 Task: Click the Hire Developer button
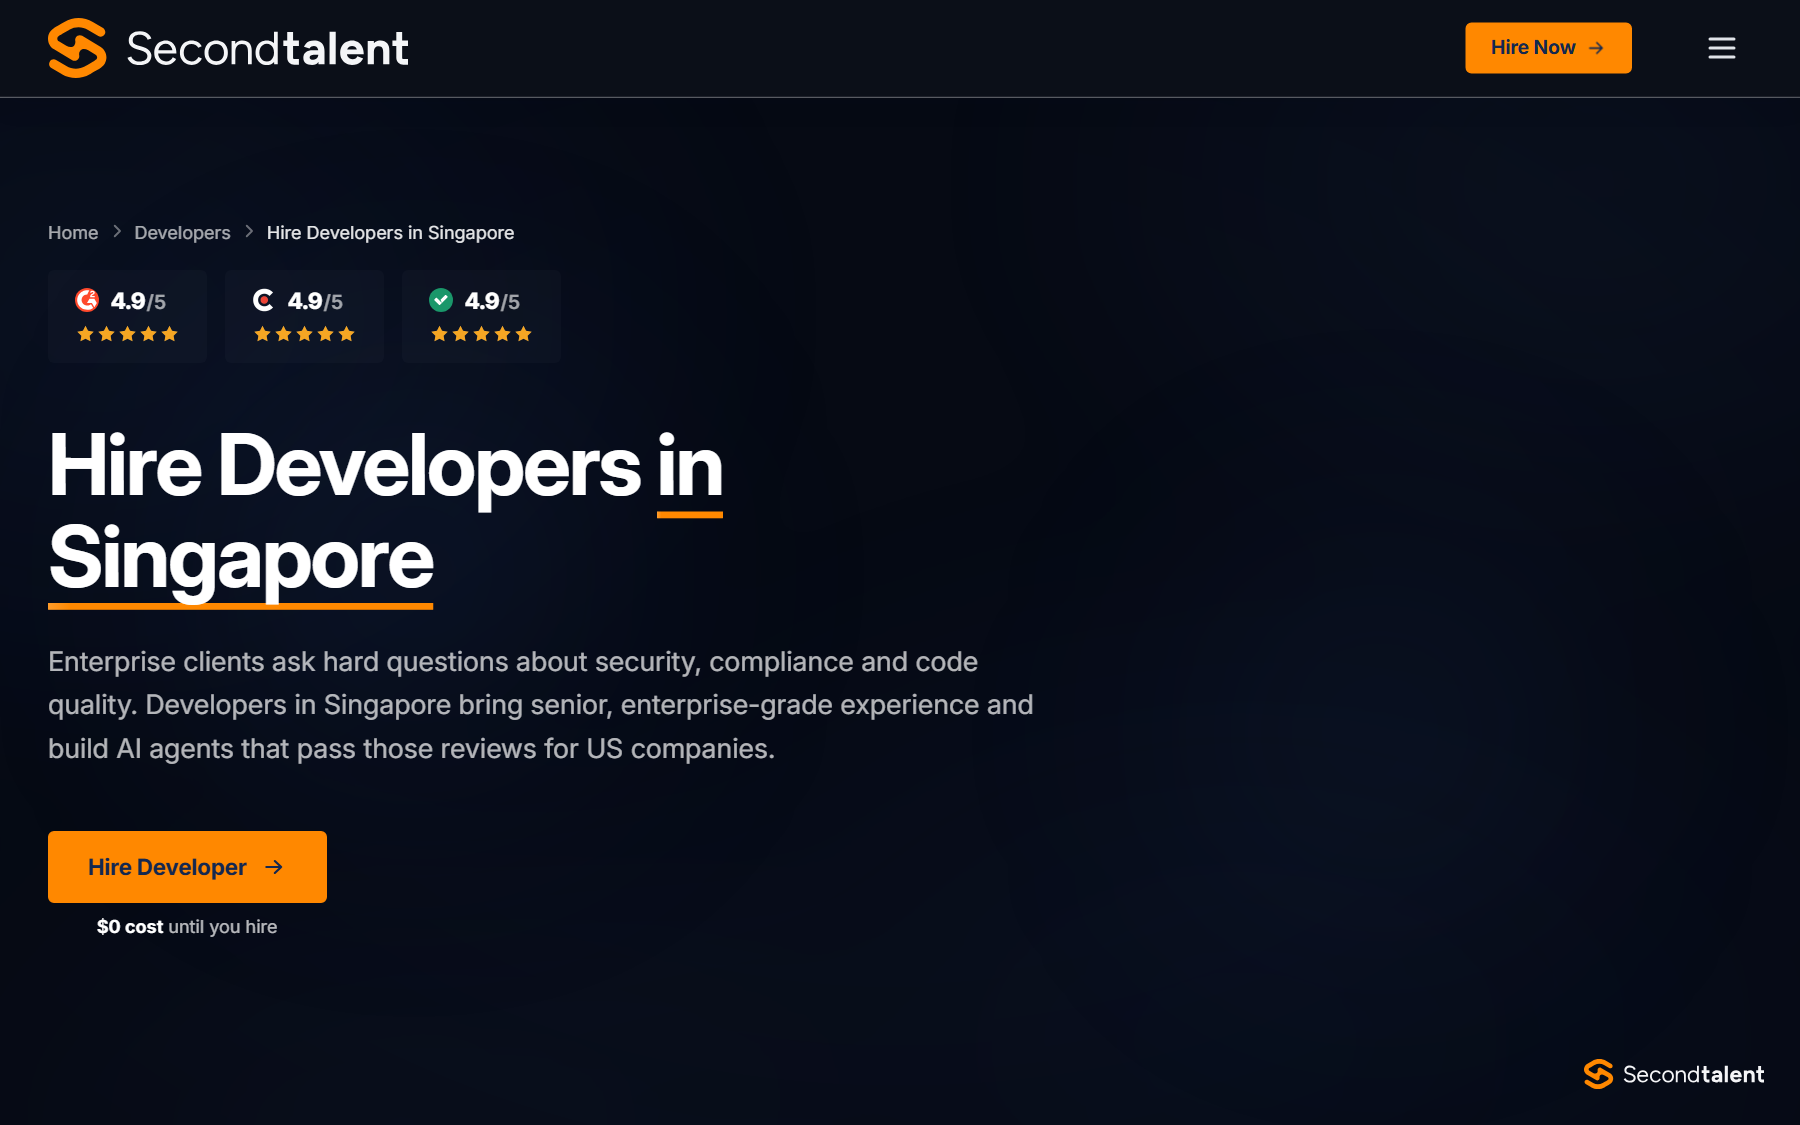187,867
